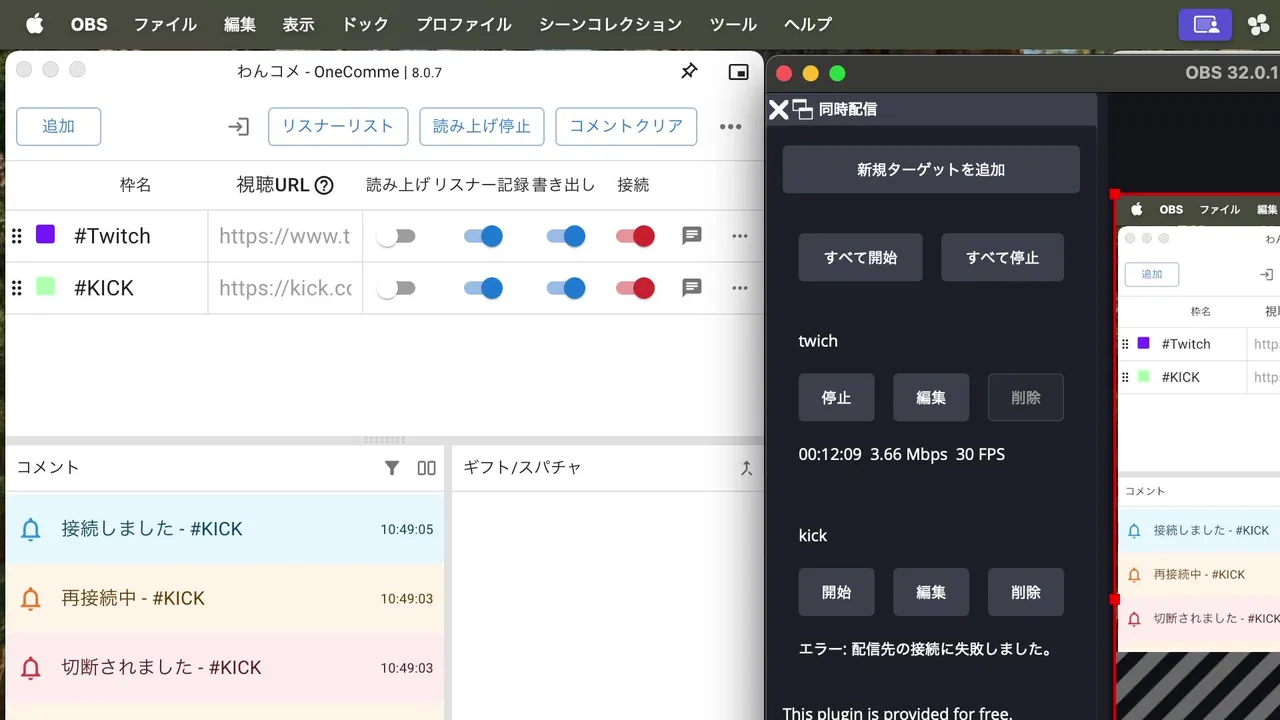The width and height of the screenshot is (1280, 720).
Task: Toggle リスナー記録 switch for #KICK
Action: click(483, 288)
